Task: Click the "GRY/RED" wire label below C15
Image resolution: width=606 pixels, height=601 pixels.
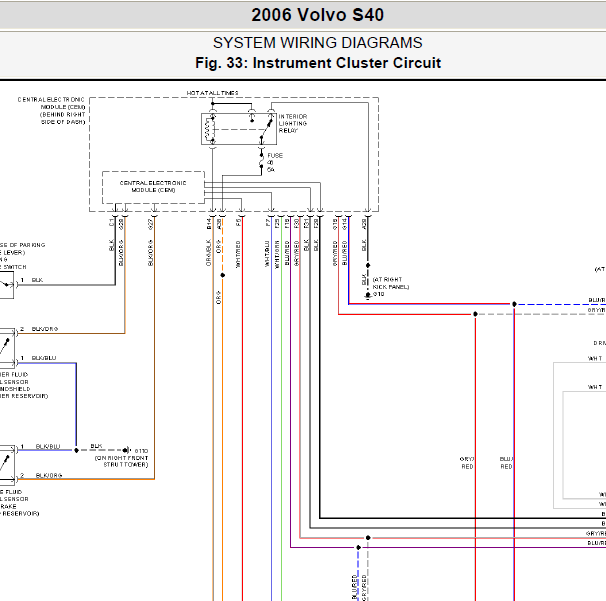Action: (x=335, y=253)
